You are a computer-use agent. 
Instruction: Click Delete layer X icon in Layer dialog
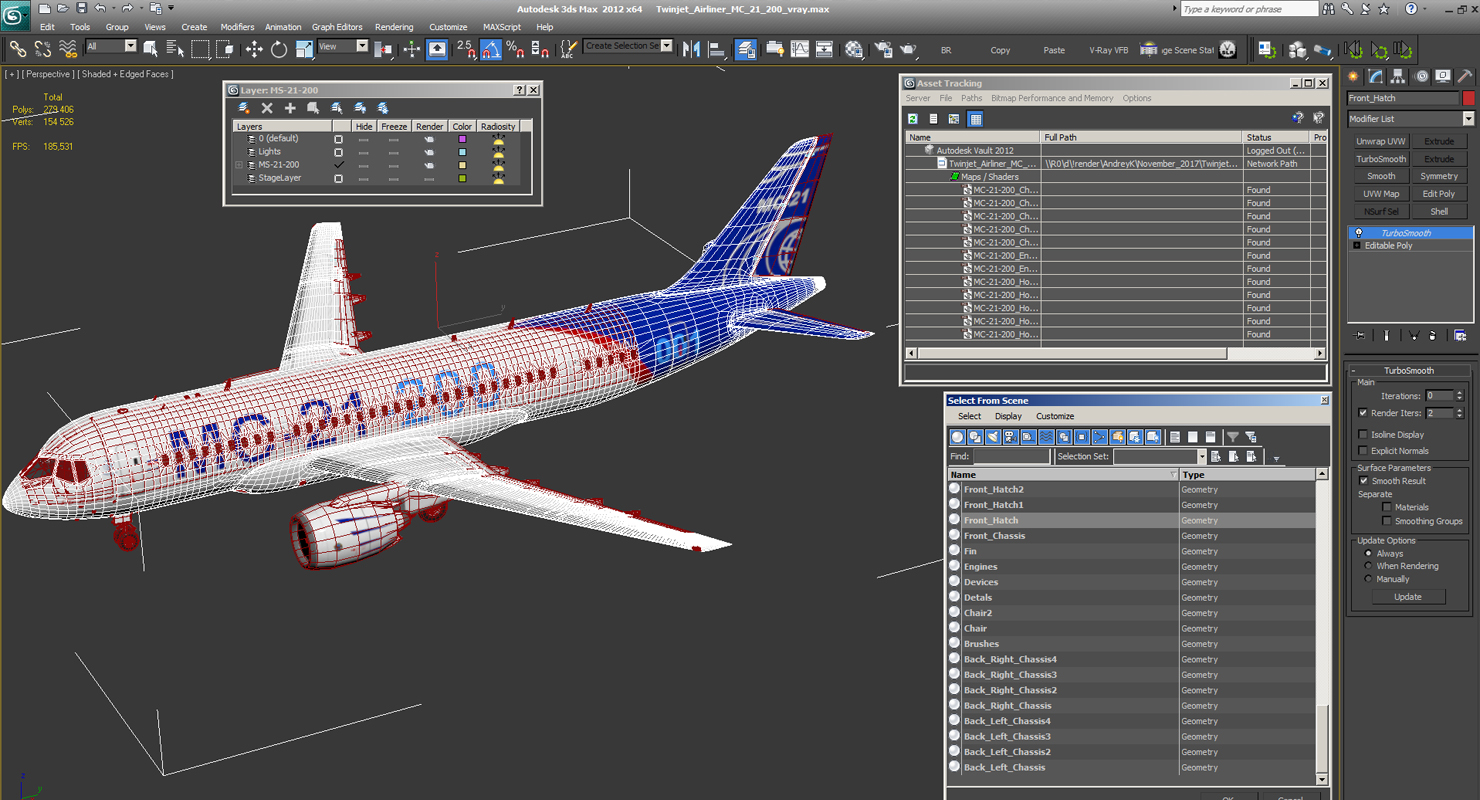pyautogui.click(x=267, y=108)
